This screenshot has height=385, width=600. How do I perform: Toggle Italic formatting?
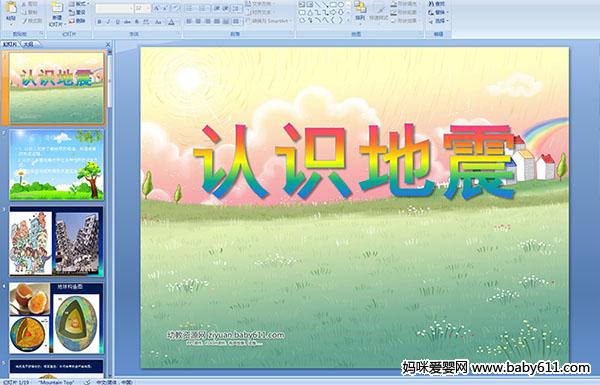[109, 22]
